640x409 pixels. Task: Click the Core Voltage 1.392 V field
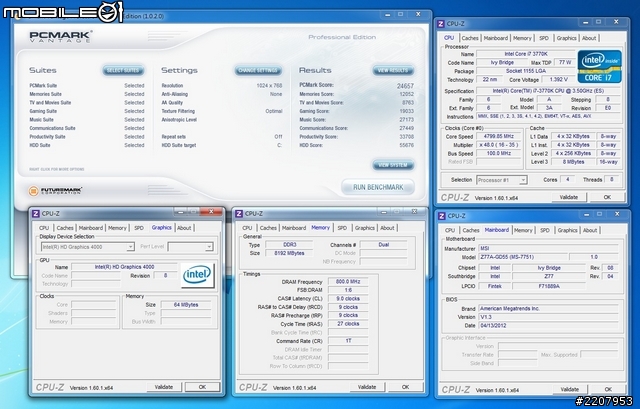click(x=558, y=80)
